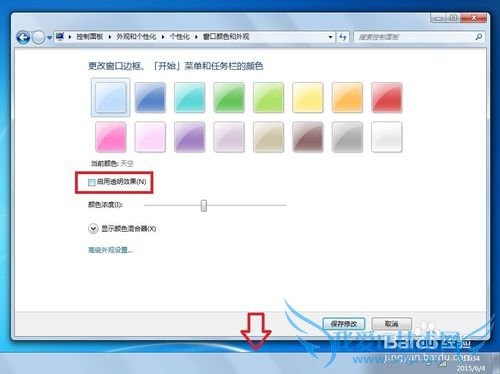Expand arrow after 控制面板 breadcrumb
Image resolution: width=500 pixels, height=374 pixels.
(x=110, y=37)
